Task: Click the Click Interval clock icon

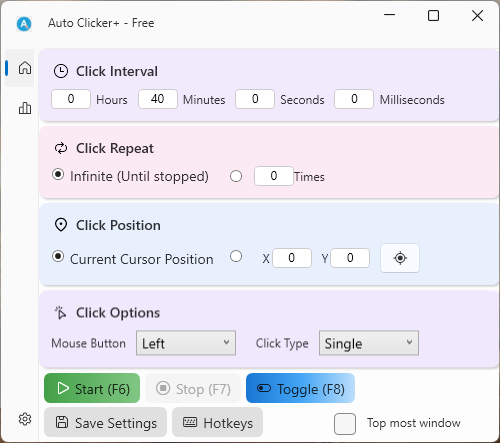Action: click(61, 71)
